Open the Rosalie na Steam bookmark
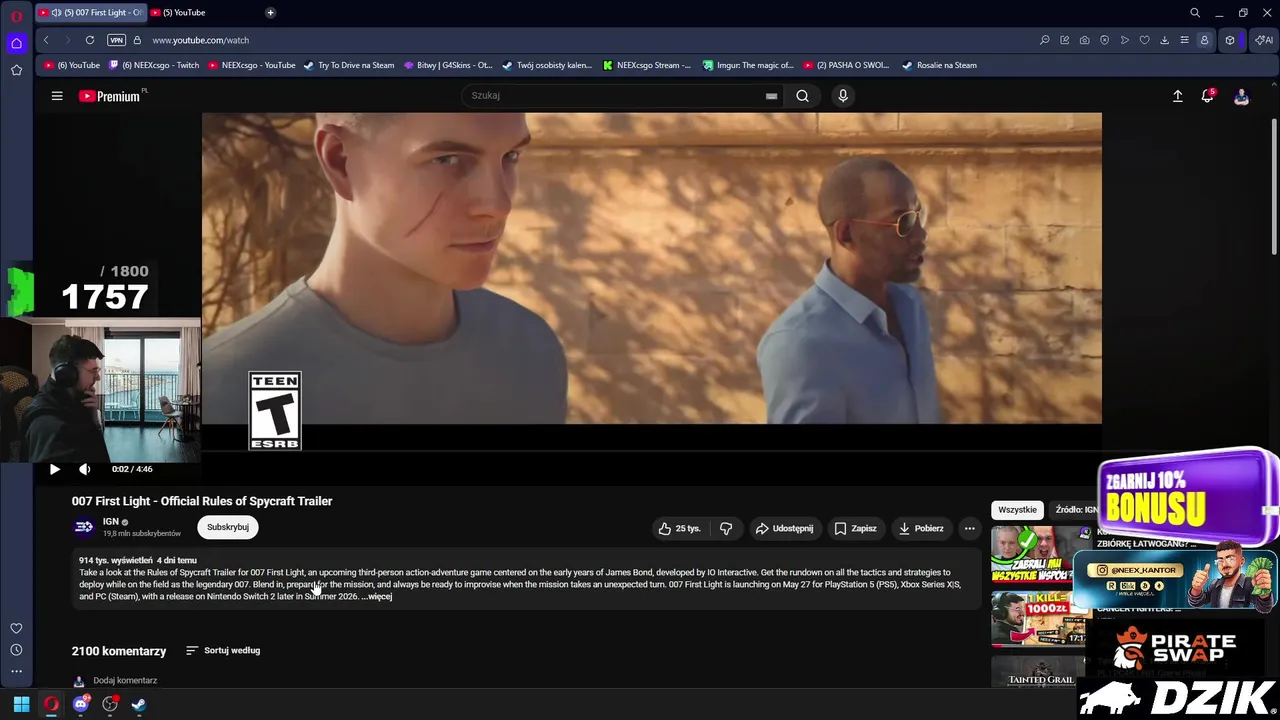Viewport: 1280px width, 720px height. point(939,65)
